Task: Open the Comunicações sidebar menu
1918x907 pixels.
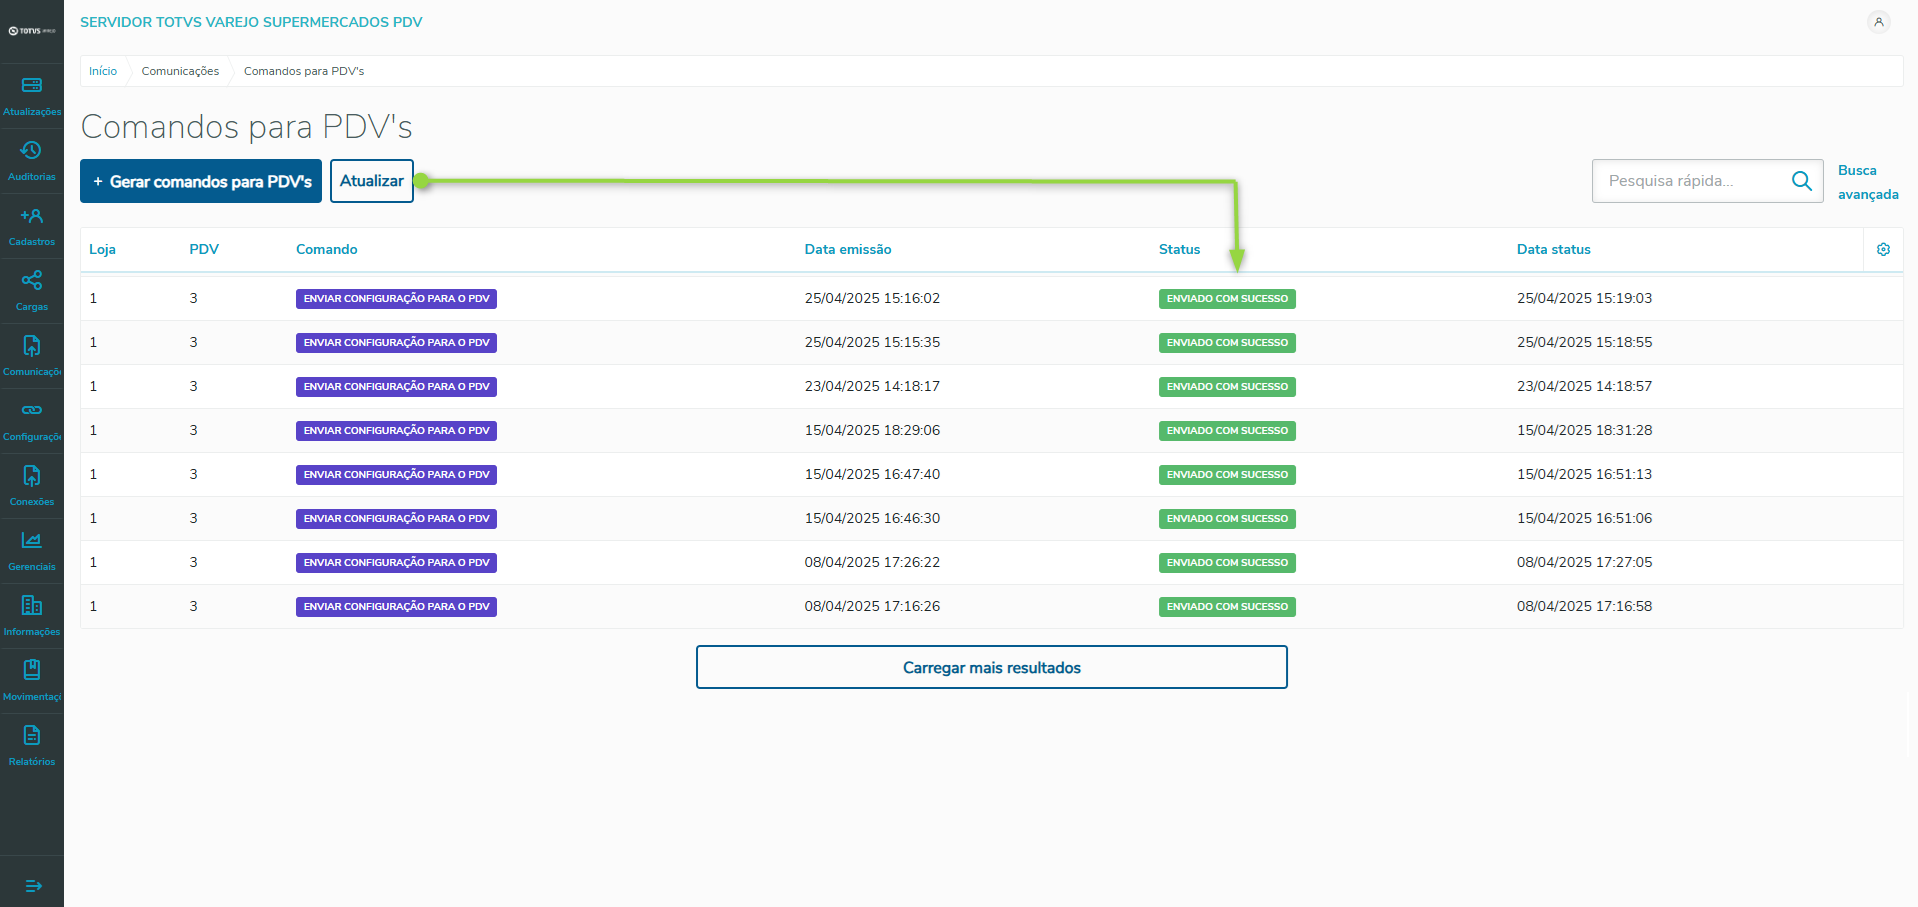Action: point(32,357)
